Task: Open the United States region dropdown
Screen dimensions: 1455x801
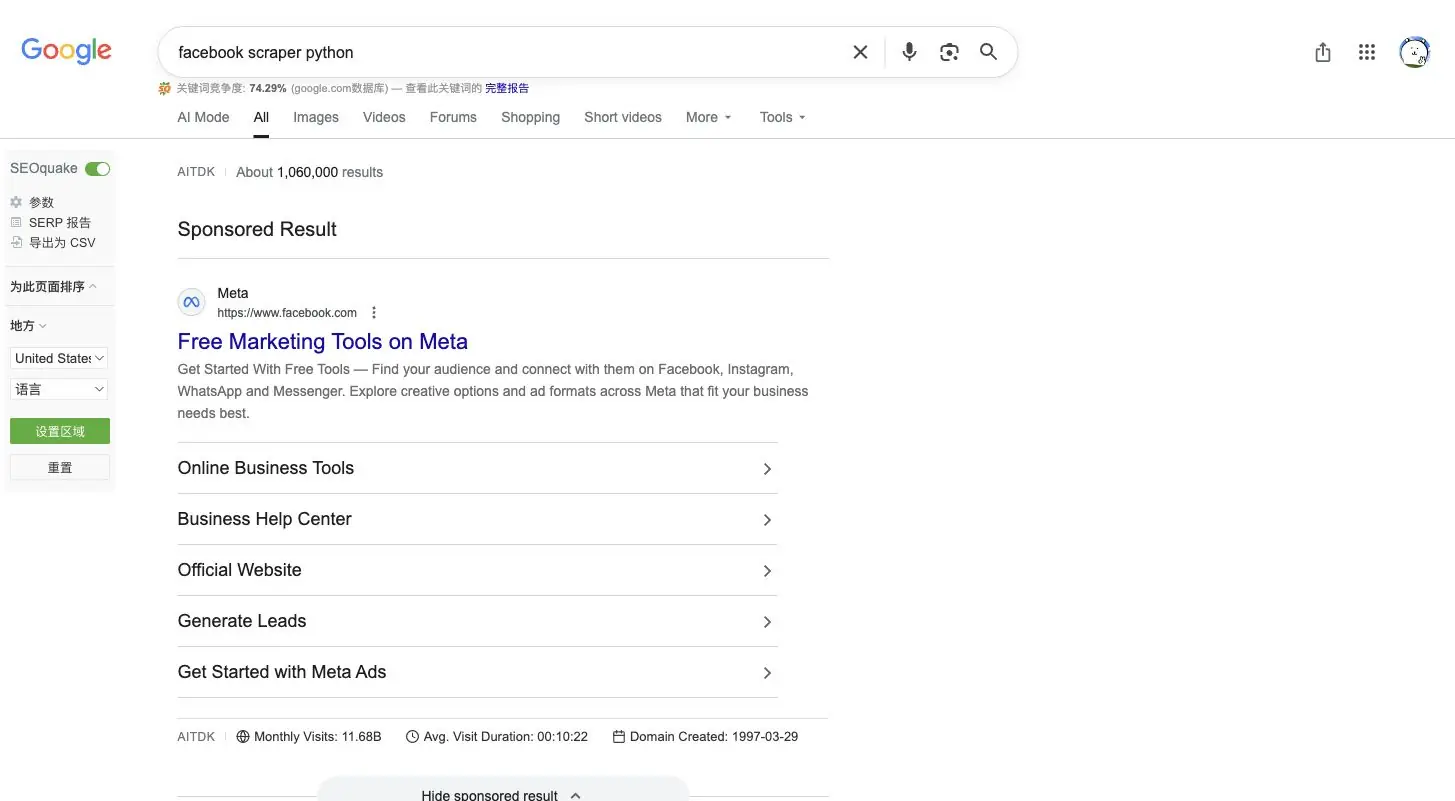Action: pyautogui.click(x=59, y=358)
